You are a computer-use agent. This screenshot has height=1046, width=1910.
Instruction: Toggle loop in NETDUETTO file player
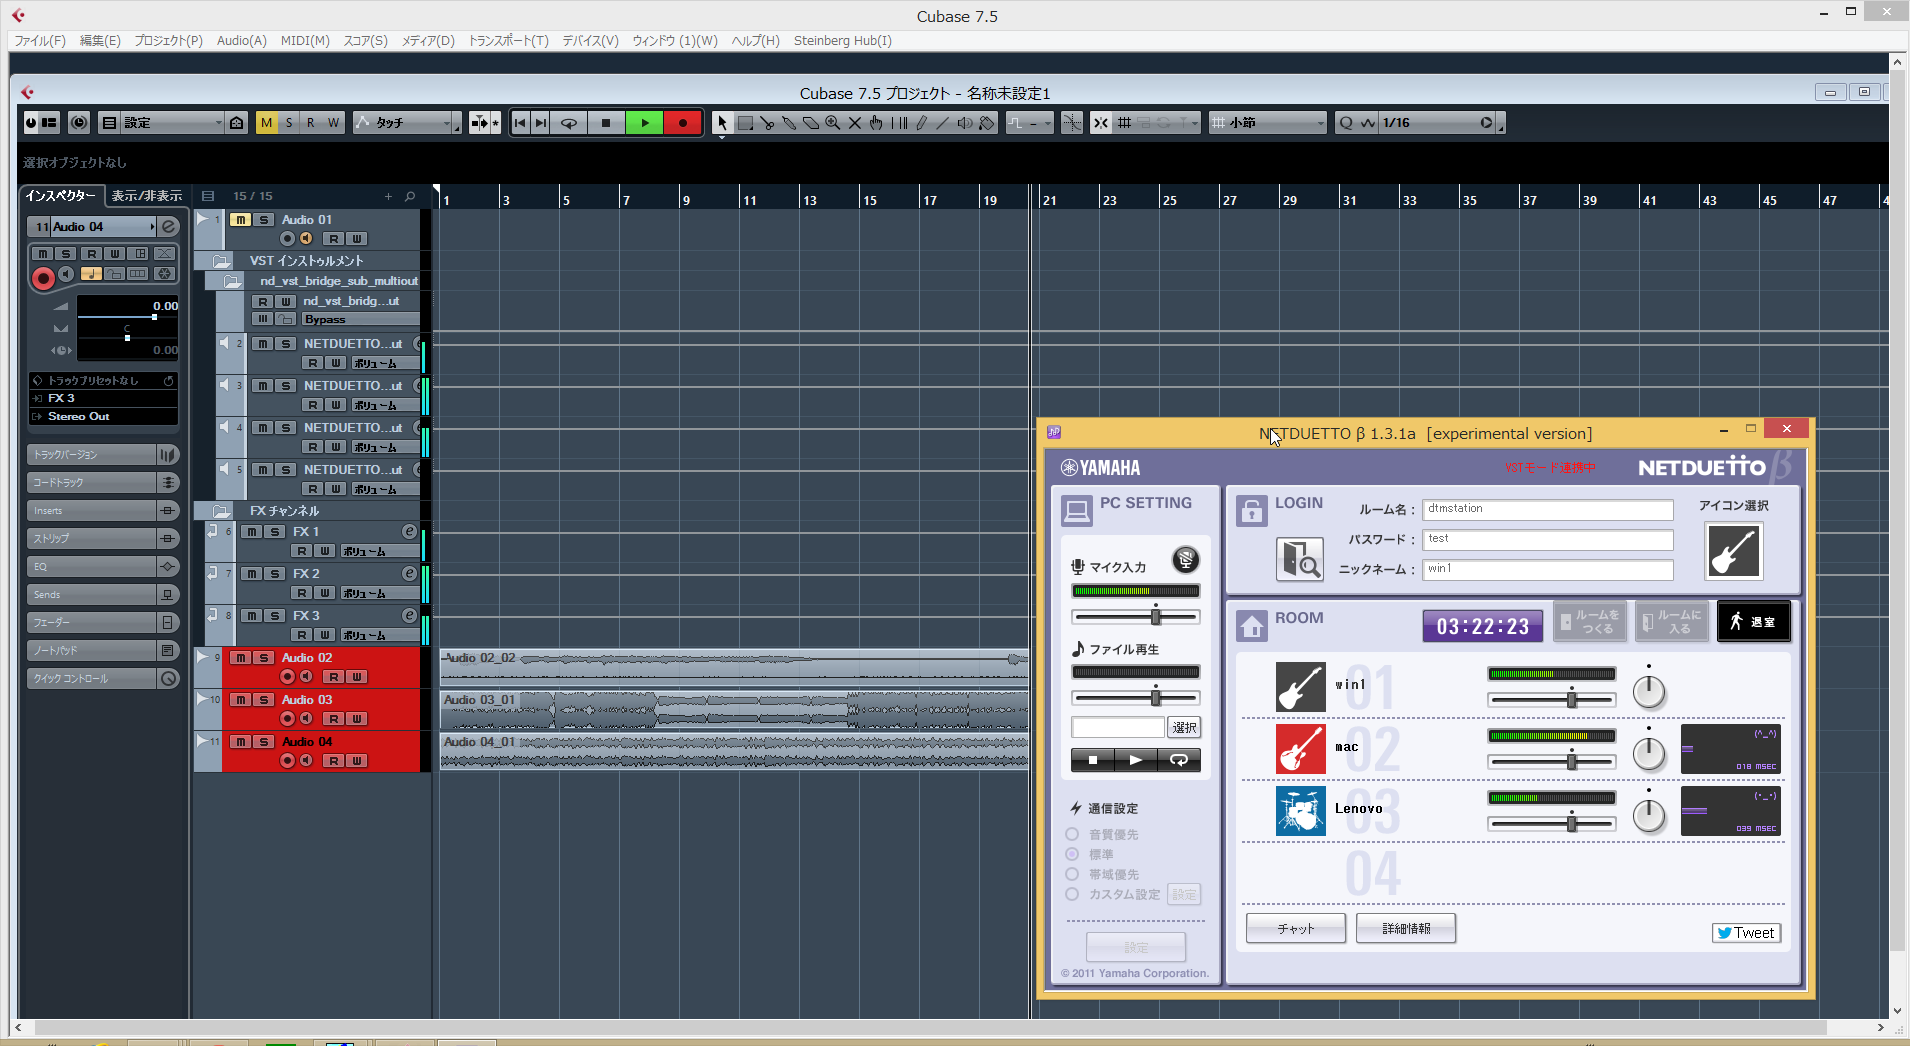(x=1179, y=760)
